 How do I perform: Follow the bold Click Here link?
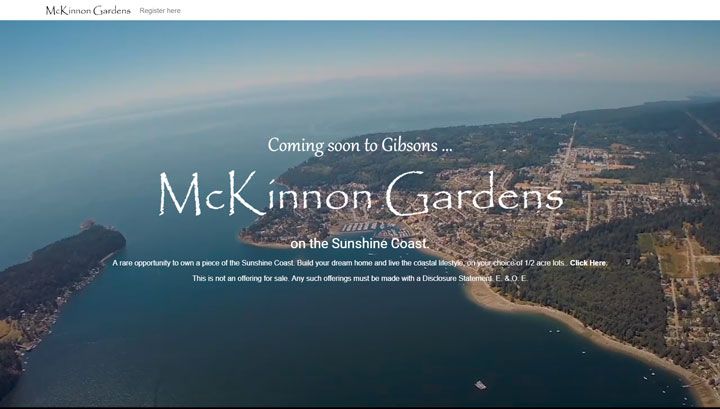pos(588,263)
